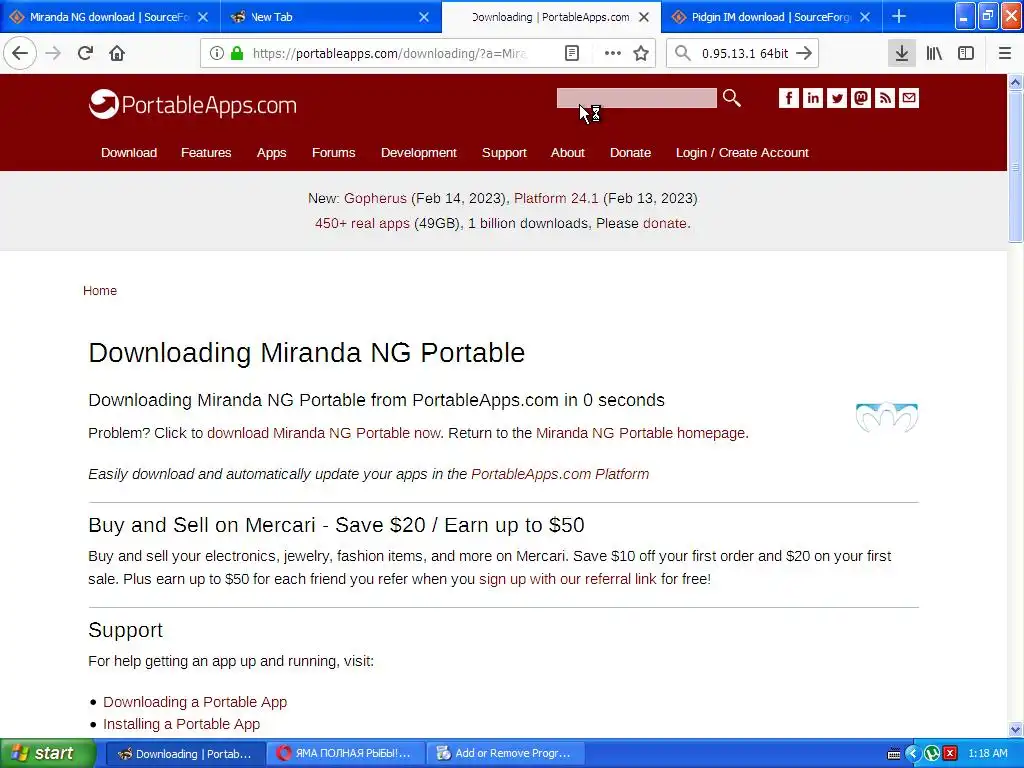Close the Miranda NG SourceForge tab
This screenshot has height=768, width=1024.
point(203,17)
